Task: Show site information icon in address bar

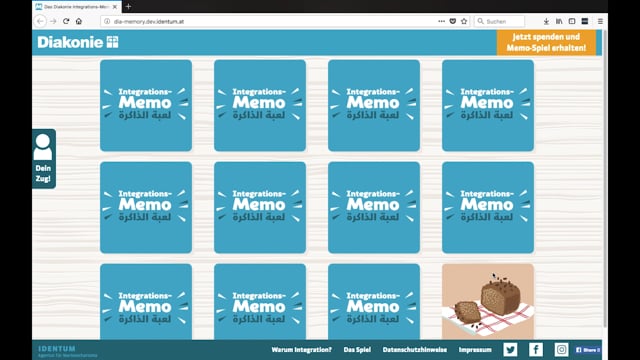Action: (107, 21)
